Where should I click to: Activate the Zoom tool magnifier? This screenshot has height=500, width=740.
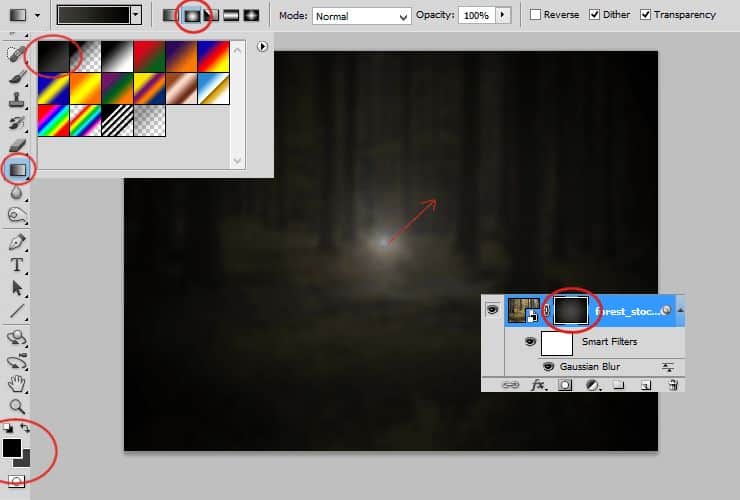[17, 407]
